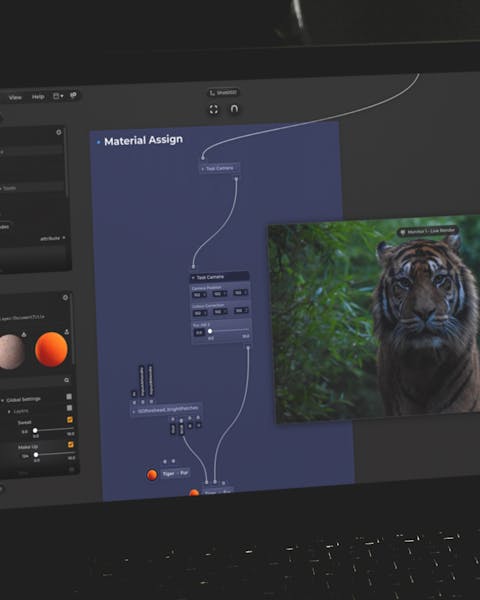This screenshot has width=480, height=600.
Task: Collapse the expanded Test Camera node header
Action: [193, 277]
